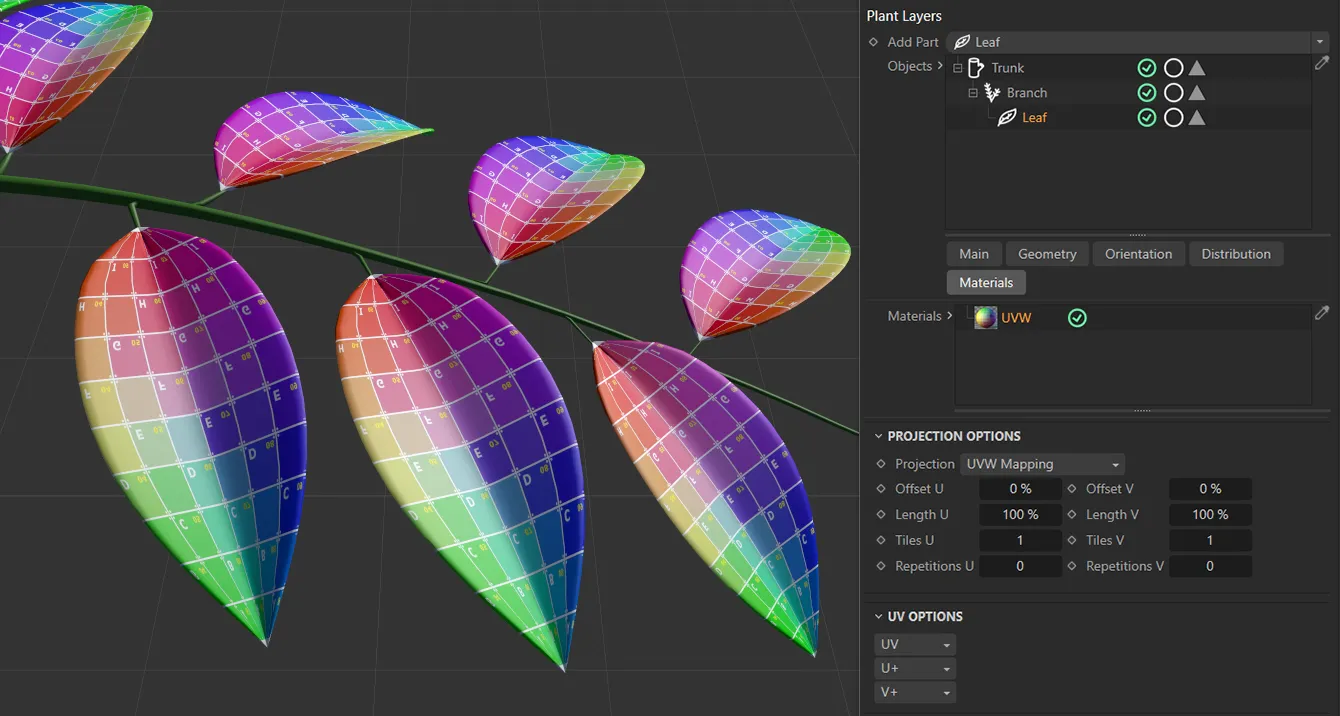The height and width of the screenshot is (716, 1340).
Task: Click the eyedropper next to the Objects list
Action: pyautogui.click(x=1322, y=63)
